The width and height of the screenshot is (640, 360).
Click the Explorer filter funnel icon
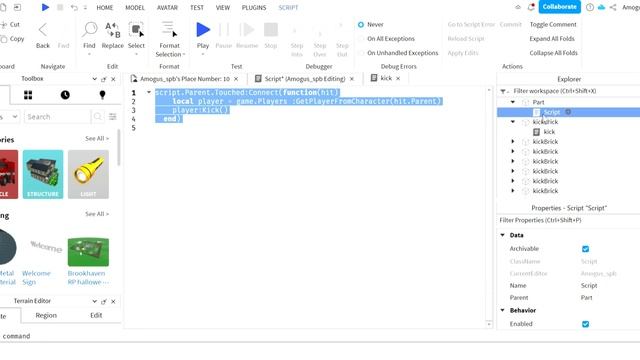tap(504, 91)
